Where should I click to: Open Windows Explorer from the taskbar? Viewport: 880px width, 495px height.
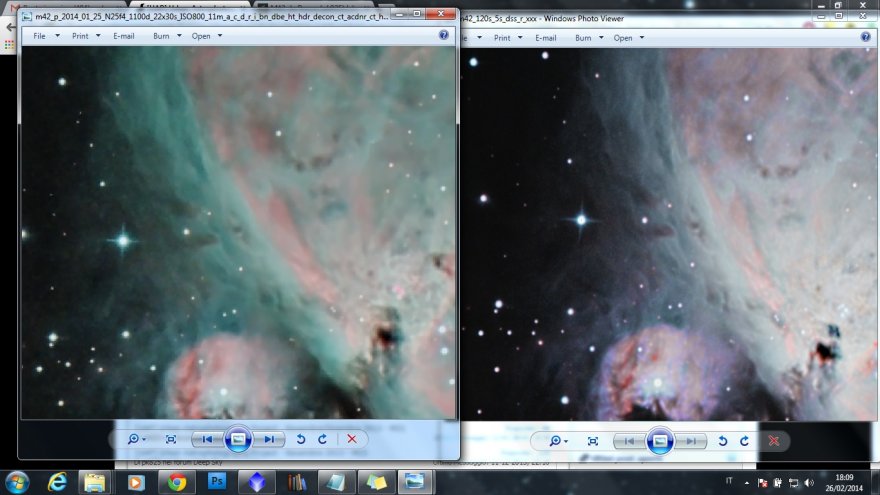click(94, 482)
